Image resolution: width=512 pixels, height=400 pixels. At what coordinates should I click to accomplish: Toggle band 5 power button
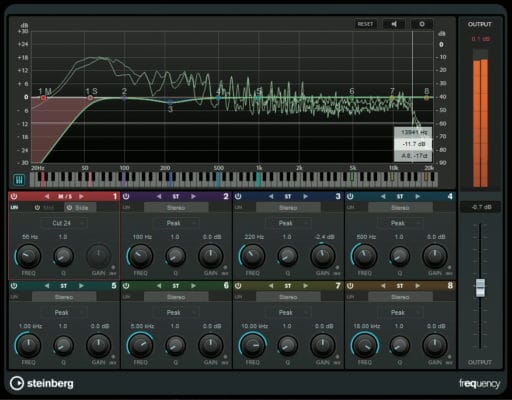14,286
